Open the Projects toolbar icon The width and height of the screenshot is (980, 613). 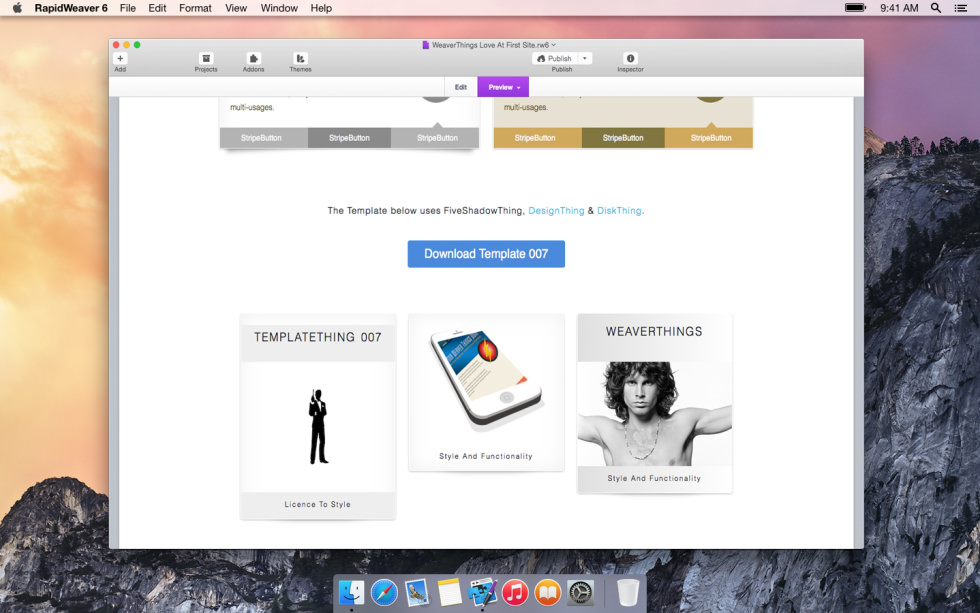(206, 58)
